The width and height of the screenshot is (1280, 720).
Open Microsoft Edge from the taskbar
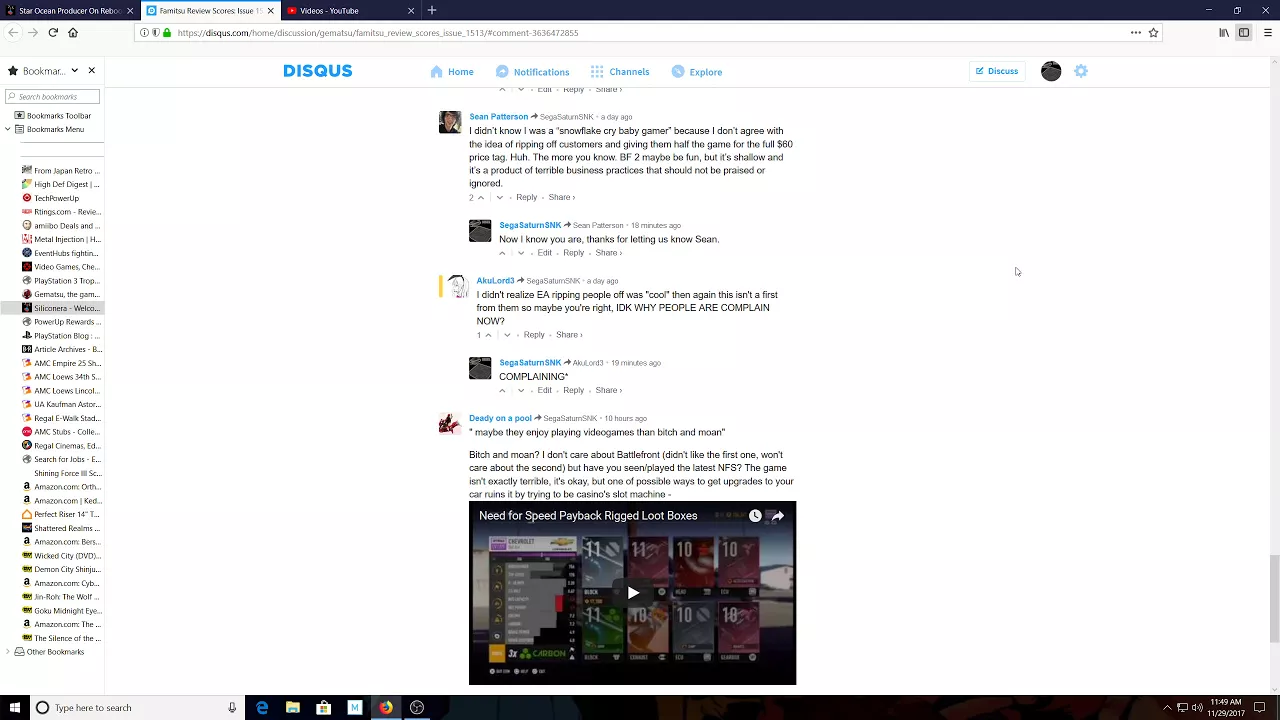pos(262,708)
